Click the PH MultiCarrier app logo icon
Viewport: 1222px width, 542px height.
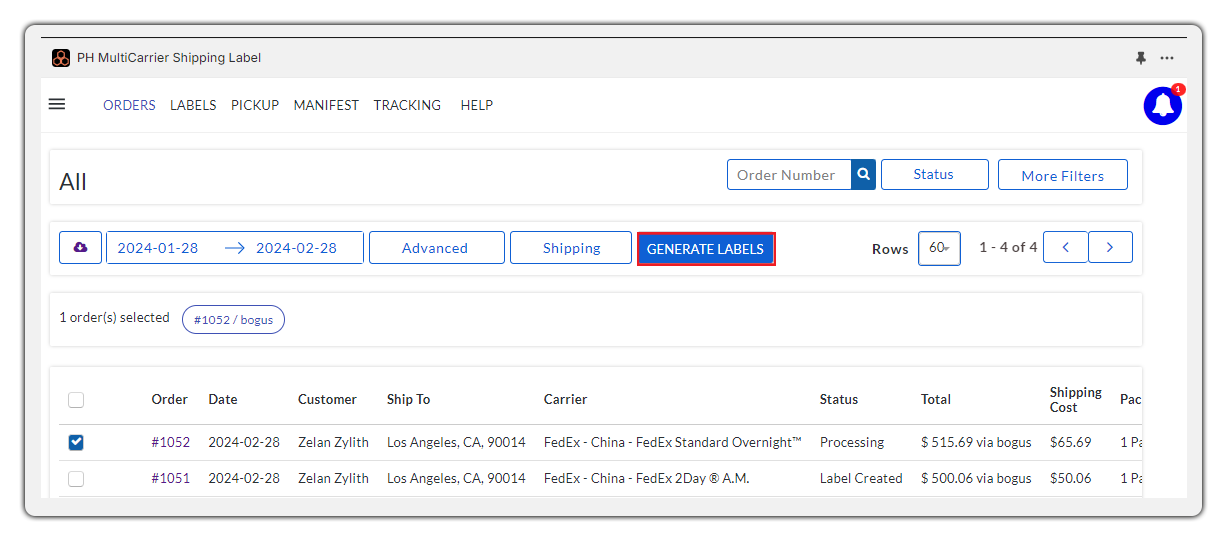click(61, 58)
